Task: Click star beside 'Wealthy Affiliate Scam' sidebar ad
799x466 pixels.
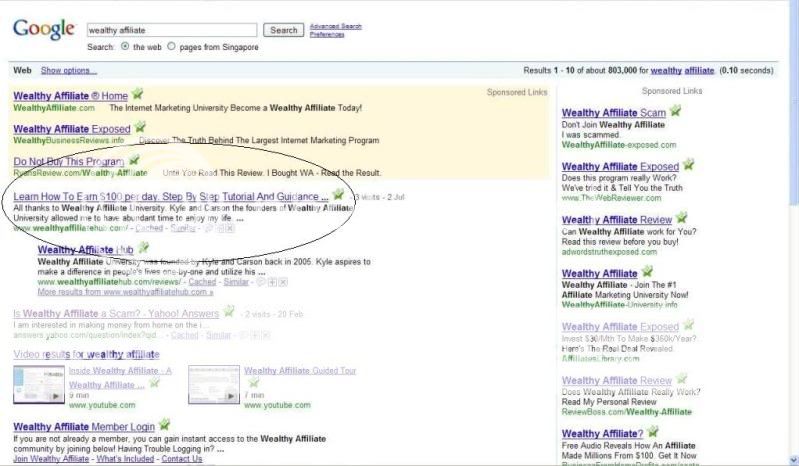Action: click(675, 111)
